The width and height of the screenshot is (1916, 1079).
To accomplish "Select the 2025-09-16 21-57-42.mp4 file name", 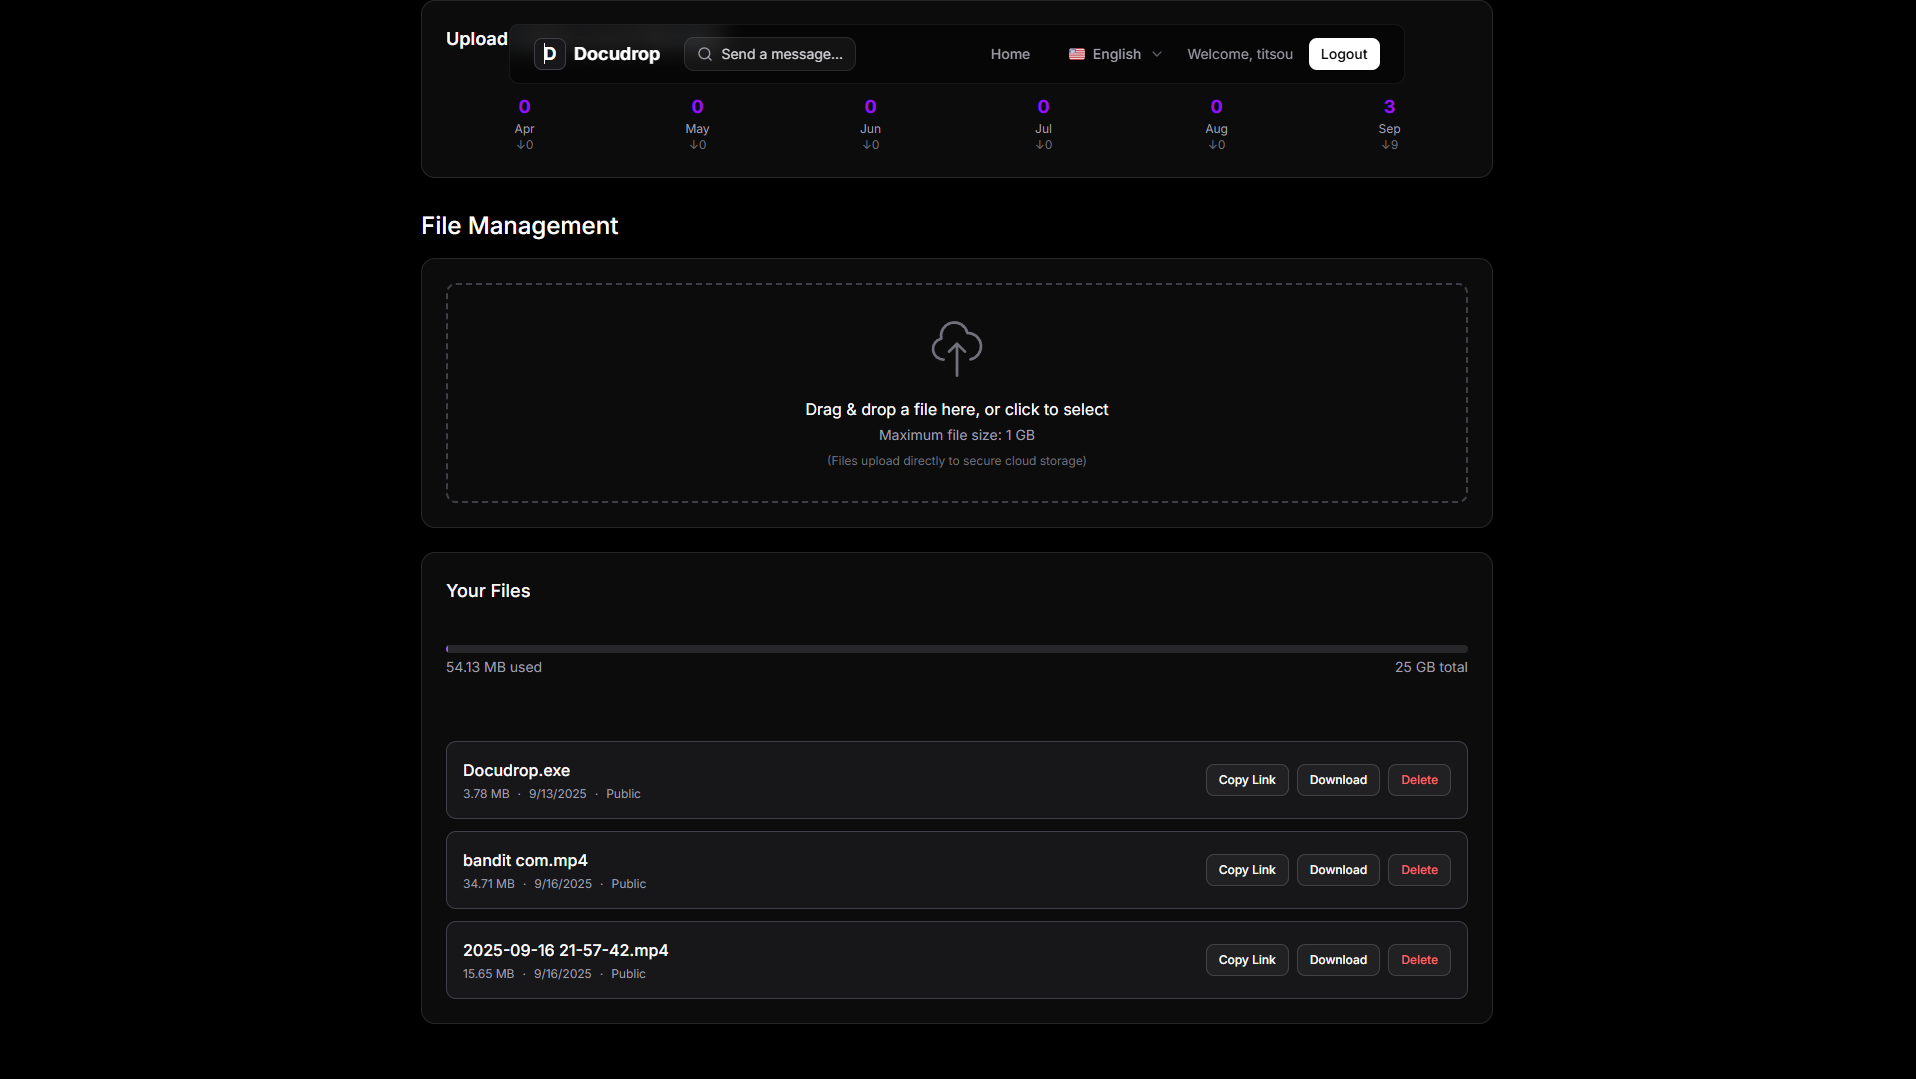I will [565, 950].
